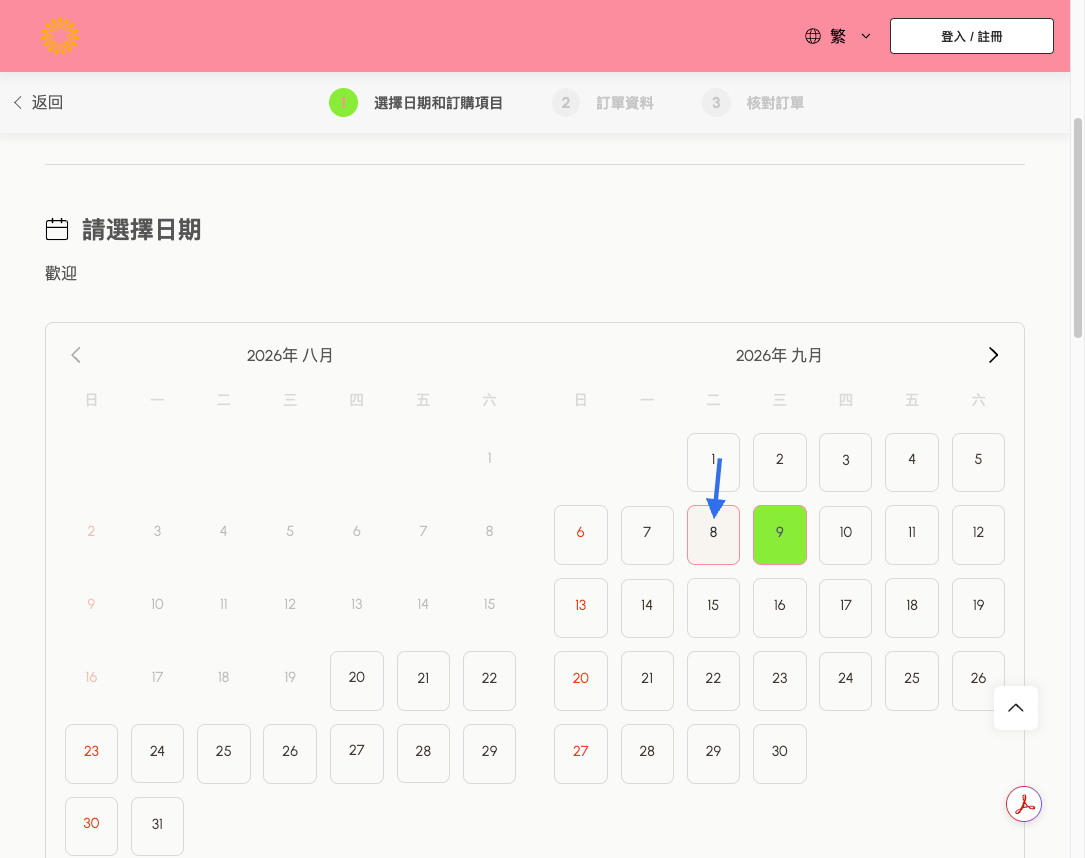Select August 20 in the calendar
Viewport: 1085px width, 858px height.
(356, 680)
